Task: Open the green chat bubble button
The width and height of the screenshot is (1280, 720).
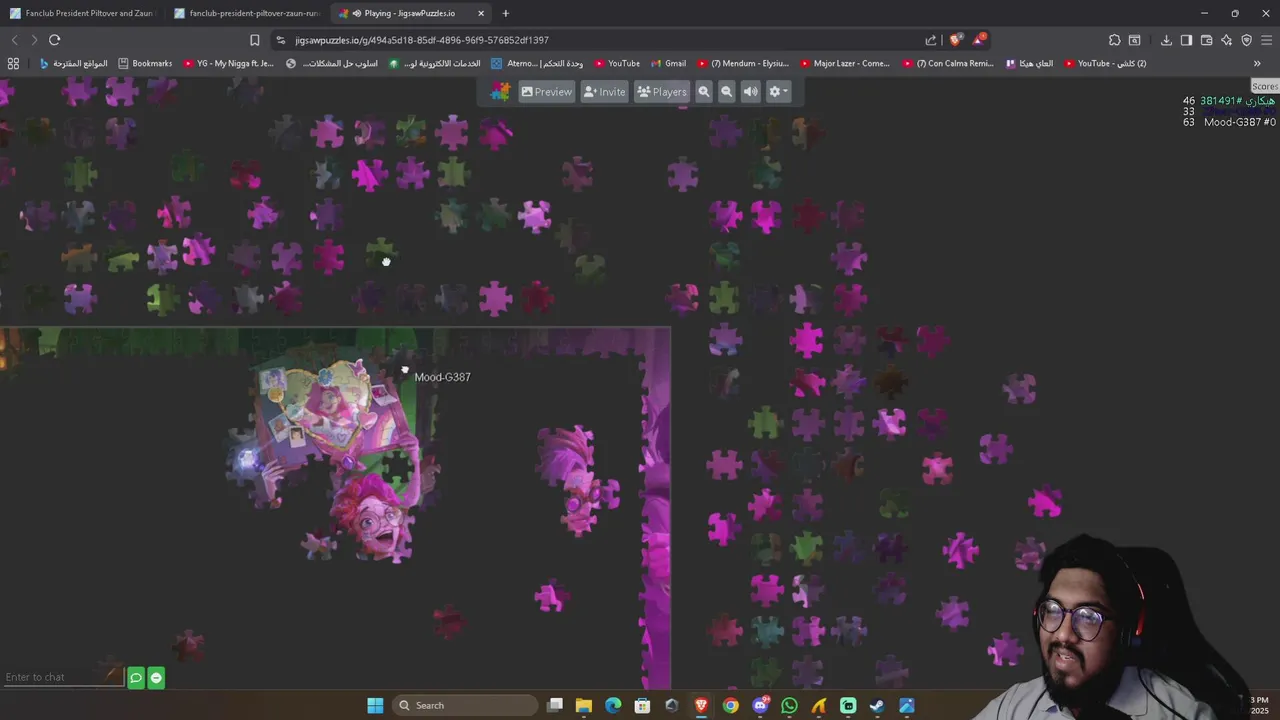Action: [x=136, y=678]
